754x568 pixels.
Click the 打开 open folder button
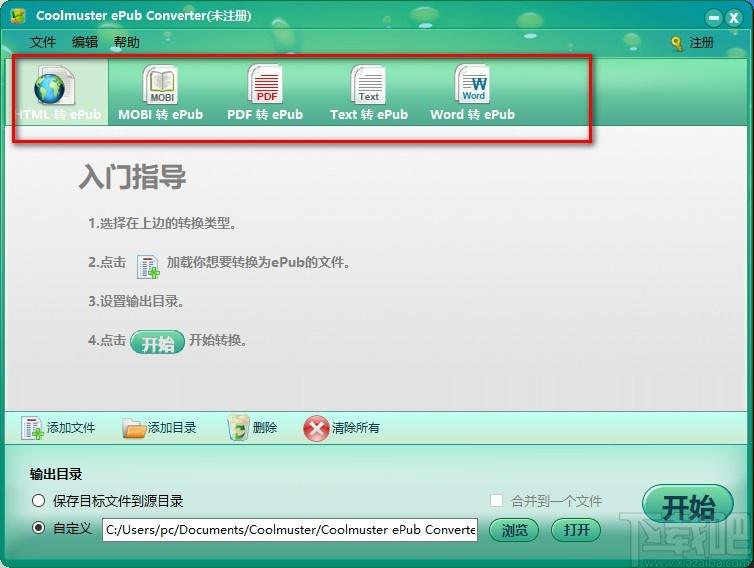[576, 530]
